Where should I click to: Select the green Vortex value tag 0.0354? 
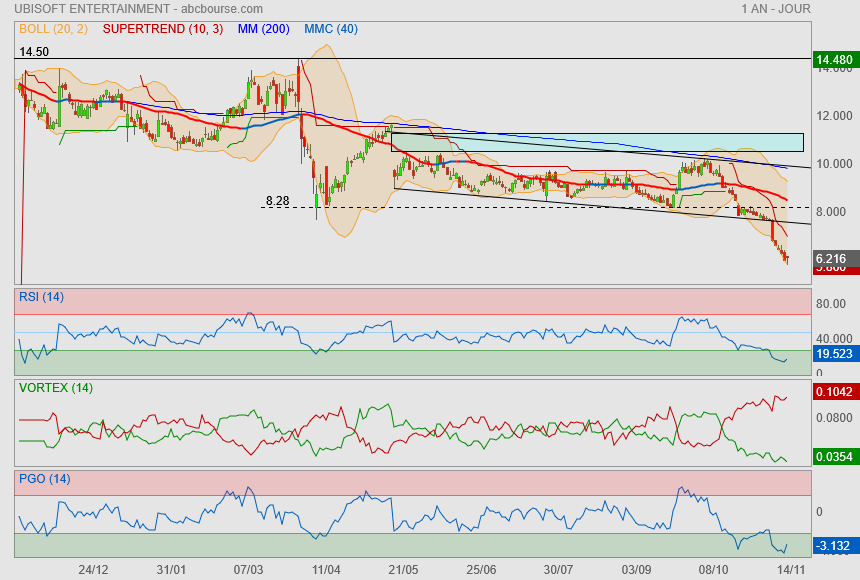(x=834, y=456)
